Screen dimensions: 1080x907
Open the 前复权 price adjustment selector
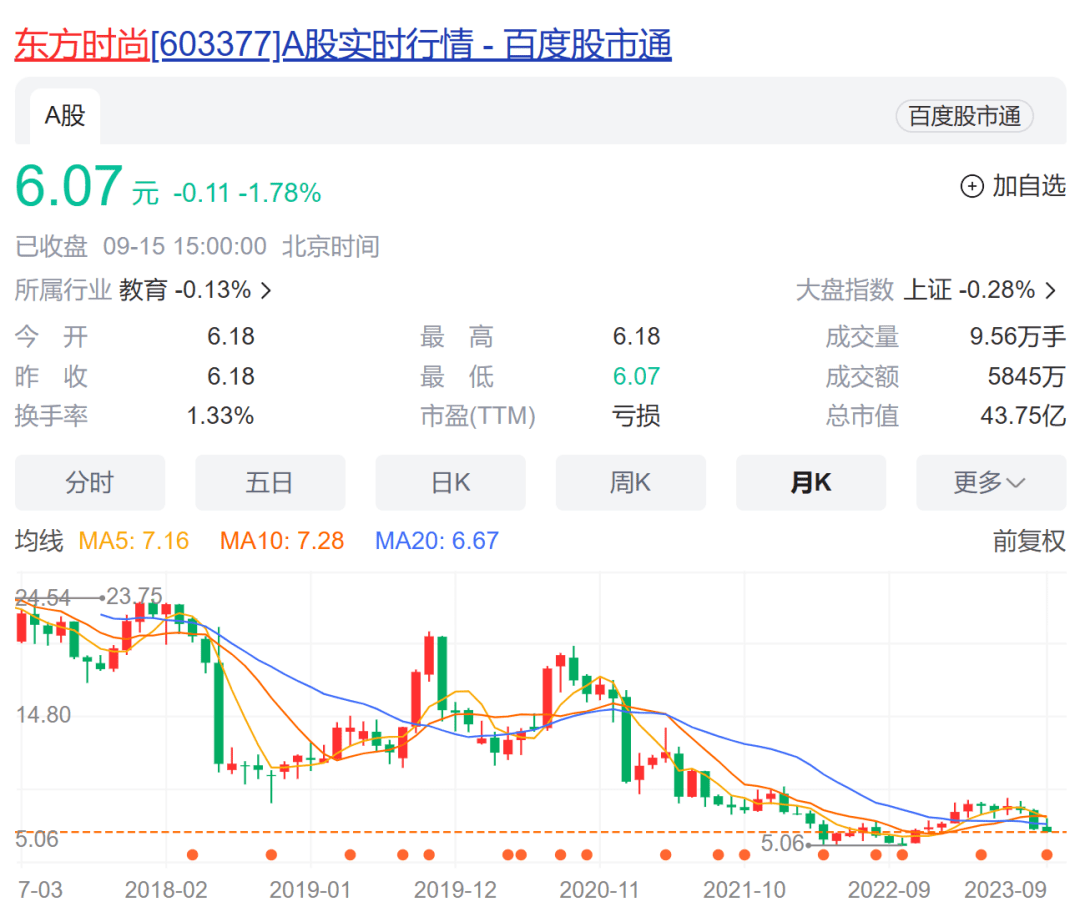coord(1029,541)
